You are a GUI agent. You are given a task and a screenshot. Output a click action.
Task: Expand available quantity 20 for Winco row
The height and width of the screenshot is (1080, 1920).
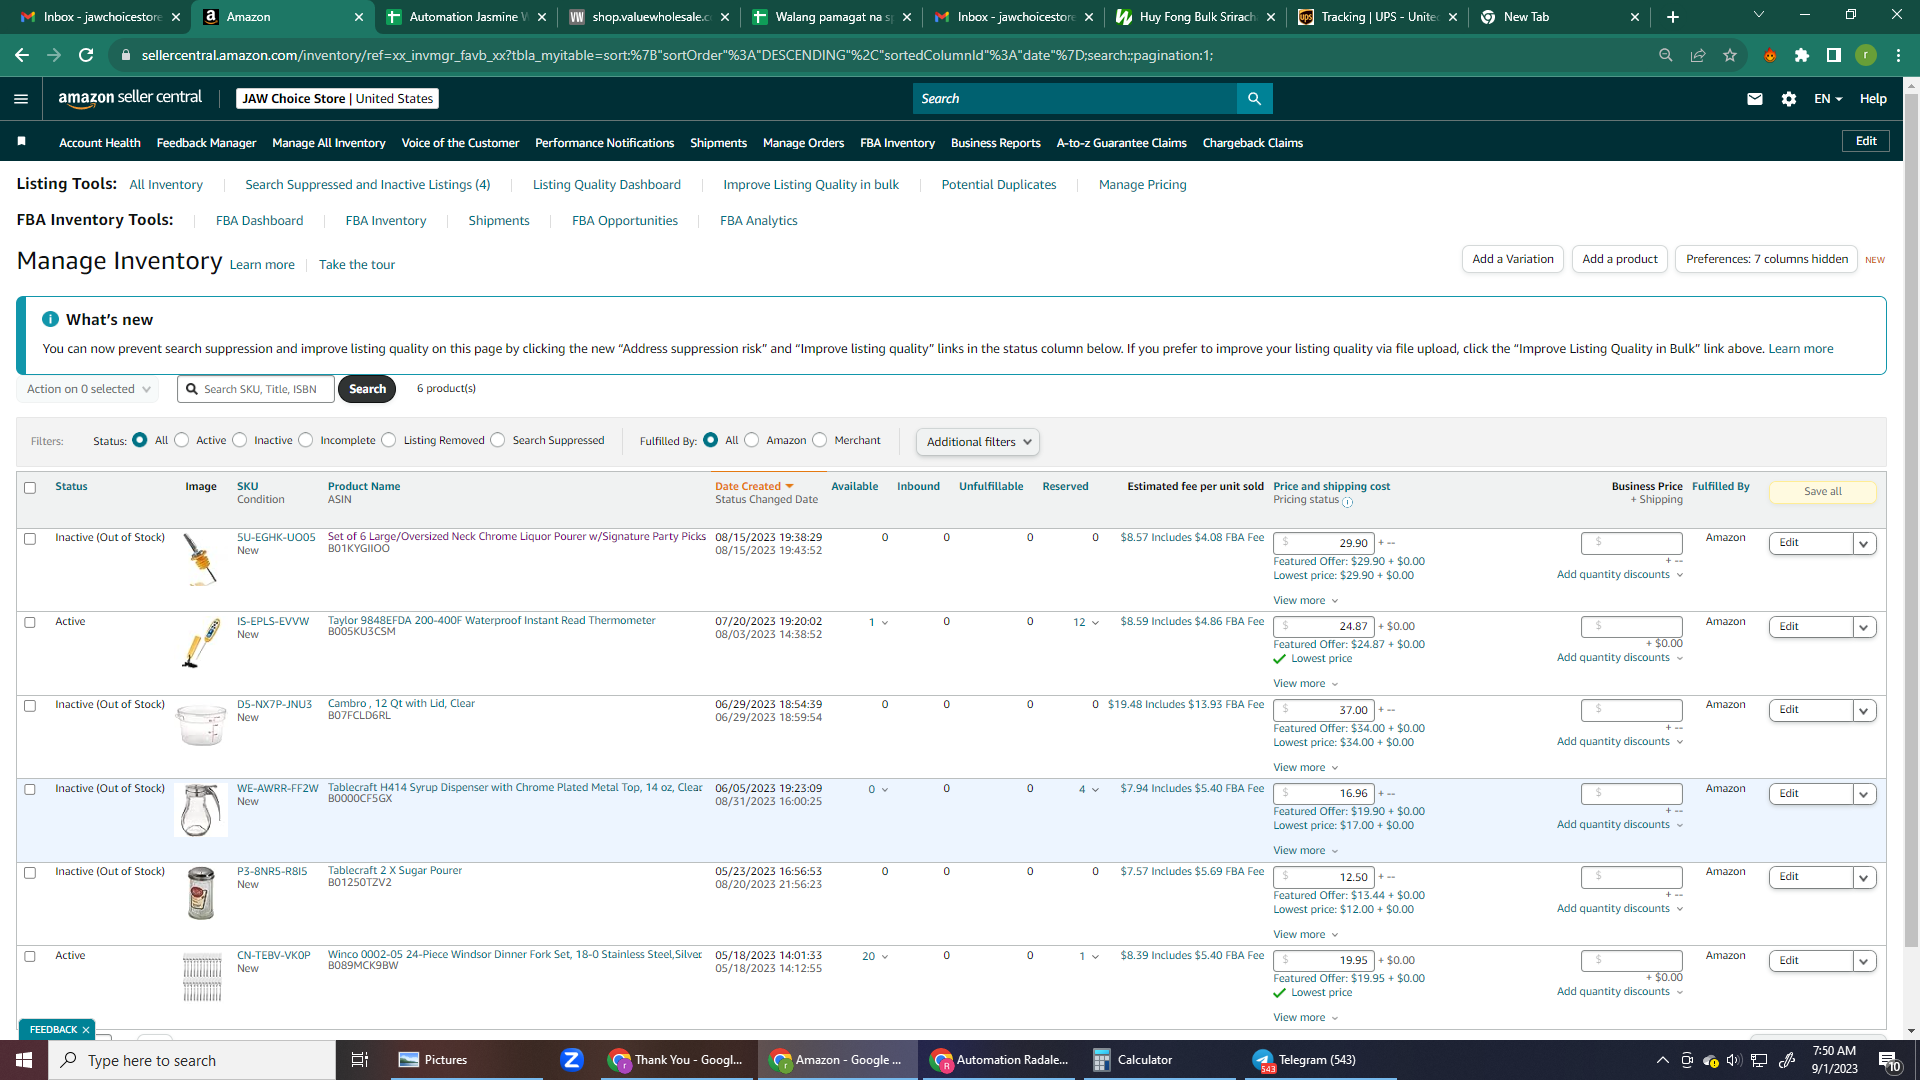coord(875,957)
